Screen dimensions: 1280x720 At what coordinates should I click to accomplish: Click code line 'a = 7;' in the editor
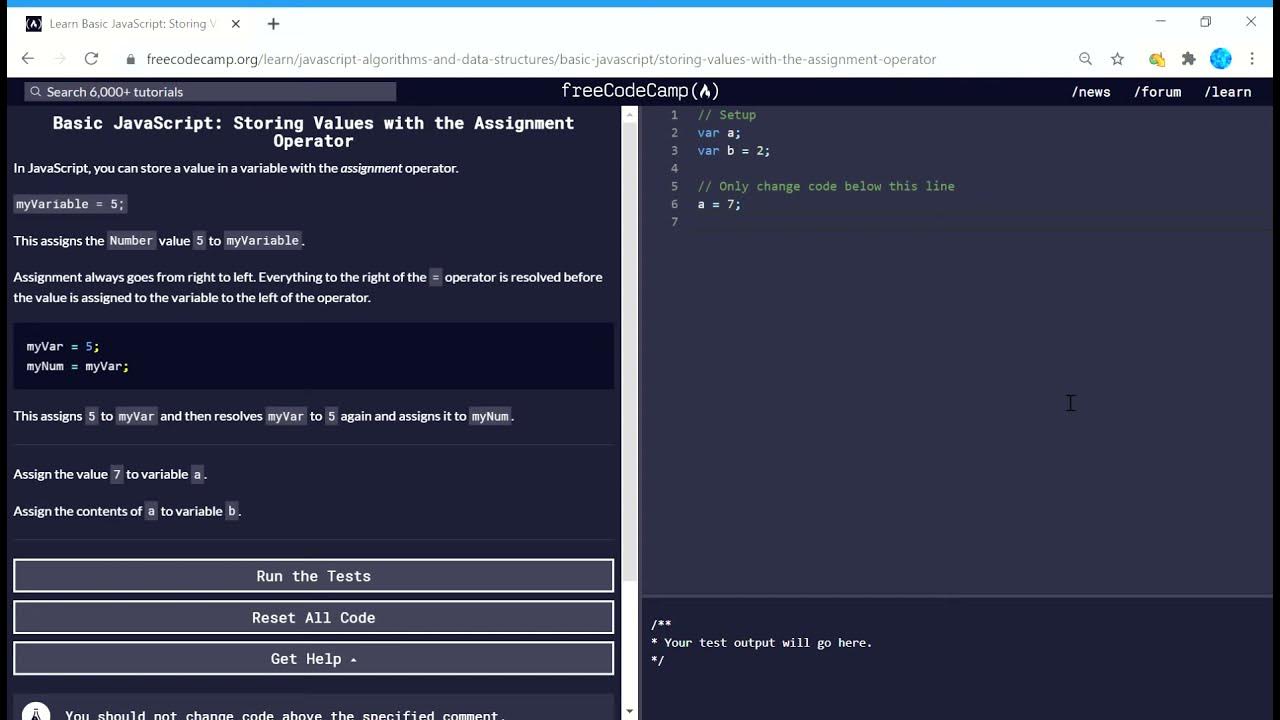[719, 204]
